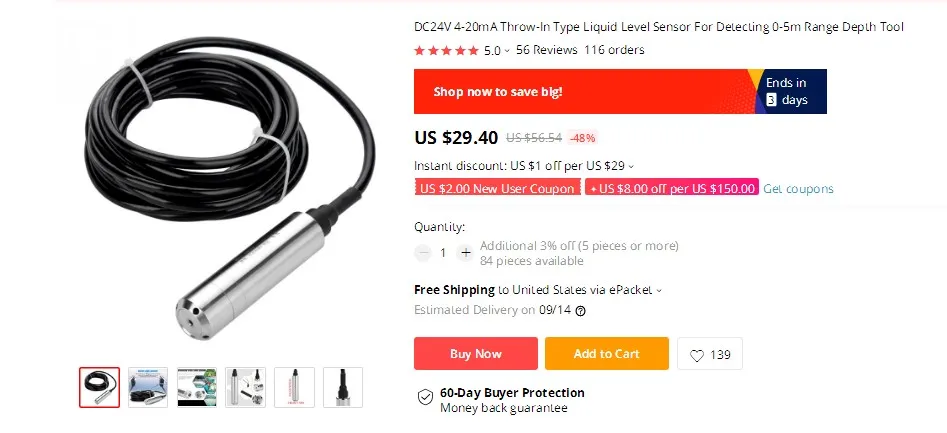947x433 pixels.
Task: Click the Buyer Protection shield icon
Action: pyautogui.click(x=426, y=397)
